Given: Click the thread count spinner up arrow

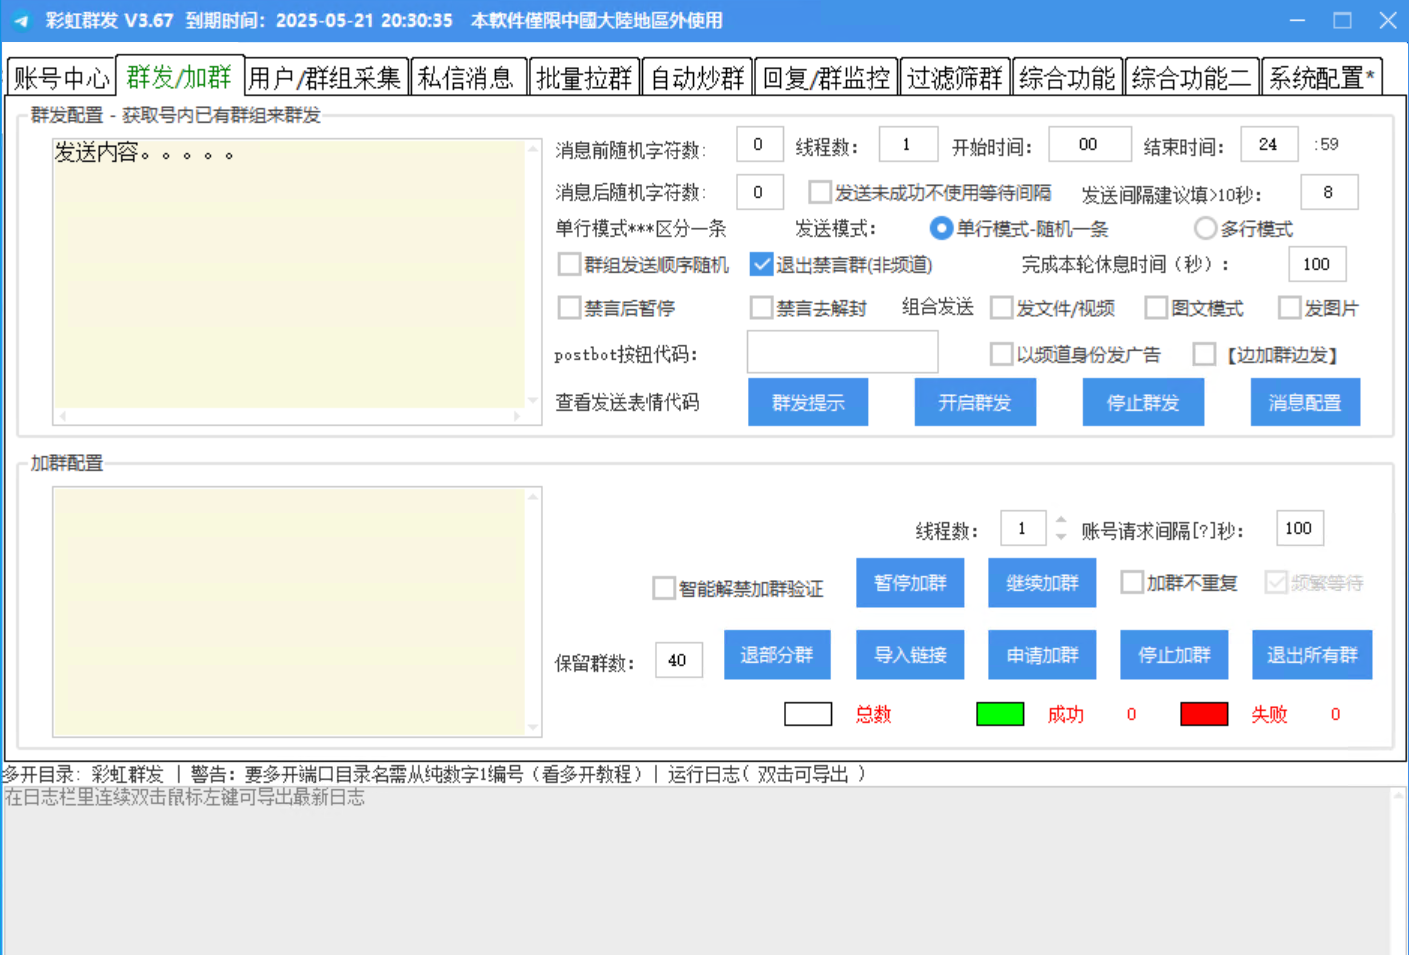Looking at the screenshot, I should 1061,521.
